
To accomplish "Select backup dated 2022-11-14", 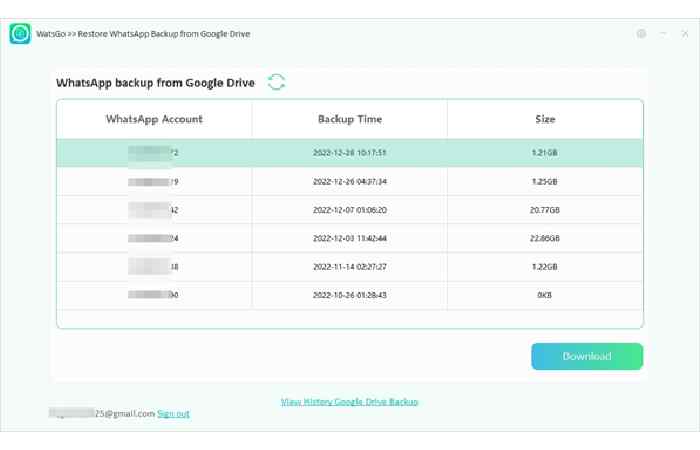I will [x=350, y=267].
